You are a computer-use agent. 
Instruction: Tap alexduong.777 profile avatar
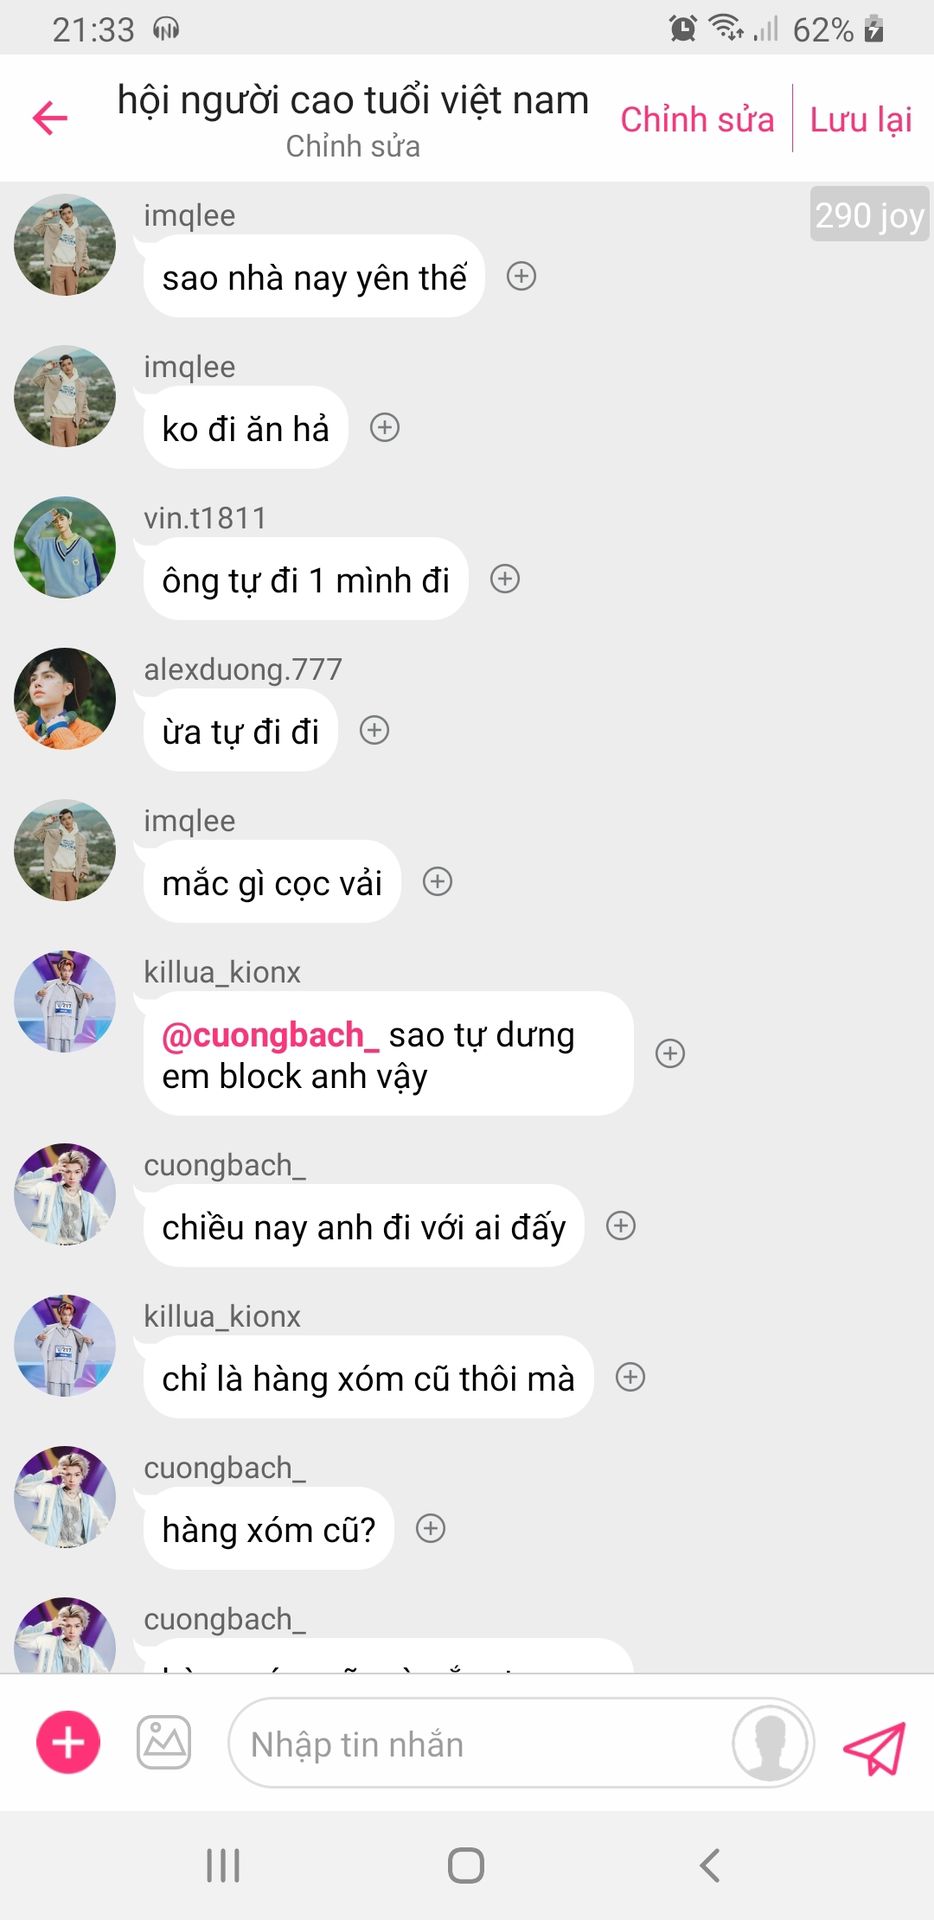pyautogui.click(x=65, y=698)
